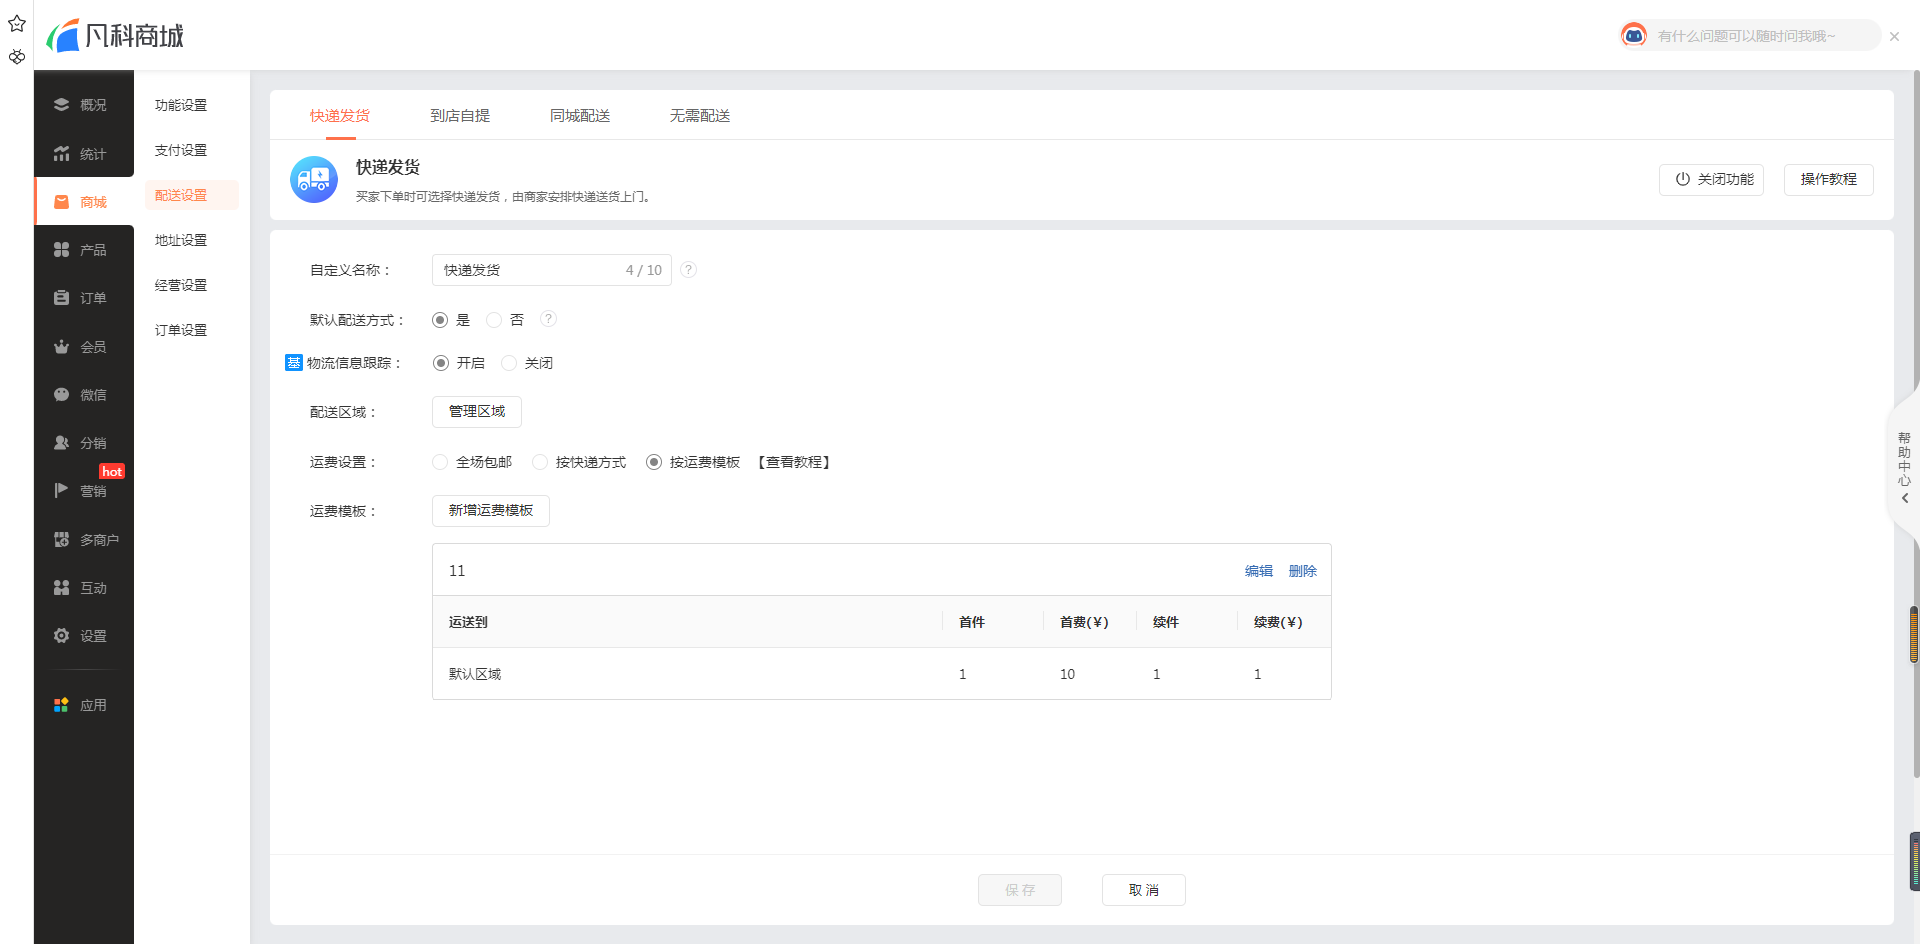
Task: Click the star favorite icon at top left
Action: (17, 24)
